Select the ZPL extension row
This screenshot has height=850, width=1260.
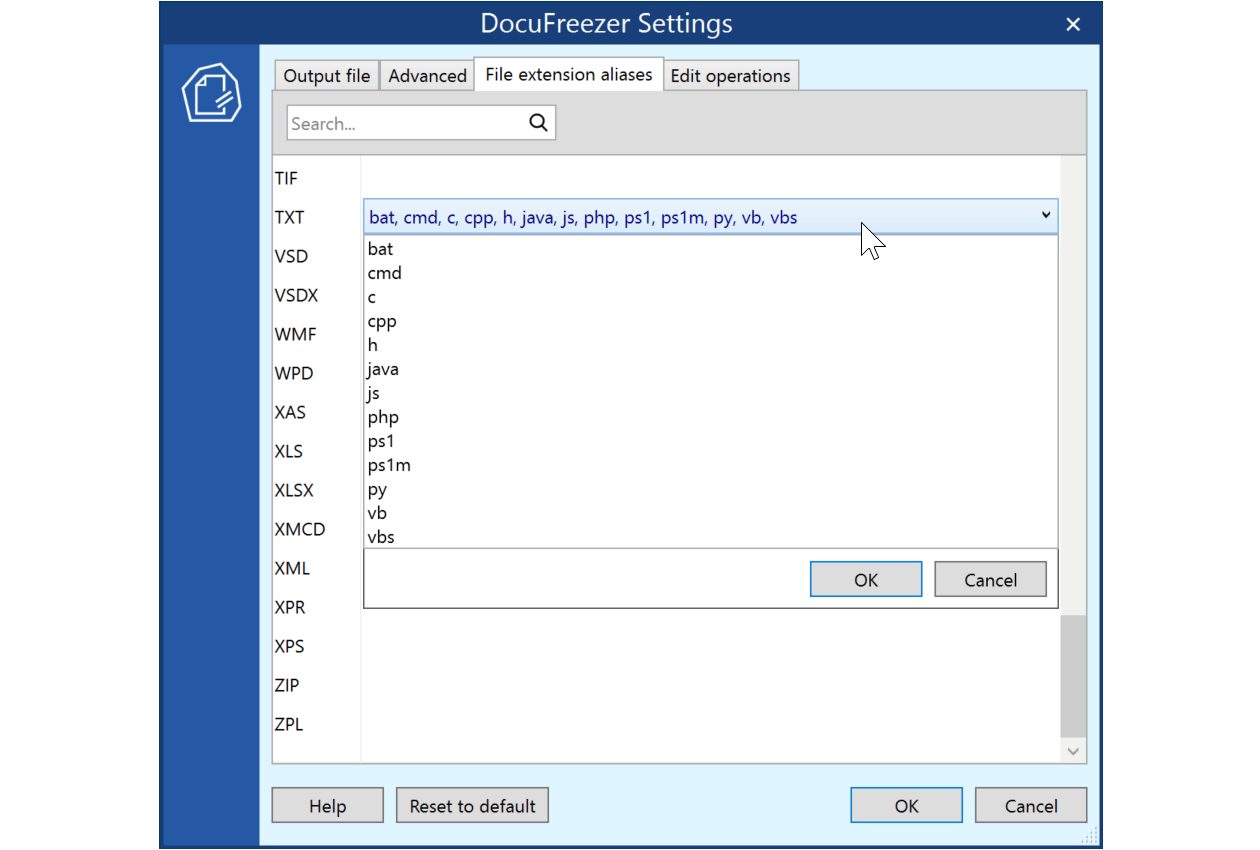pyautogui.click(x=289, y=724)
